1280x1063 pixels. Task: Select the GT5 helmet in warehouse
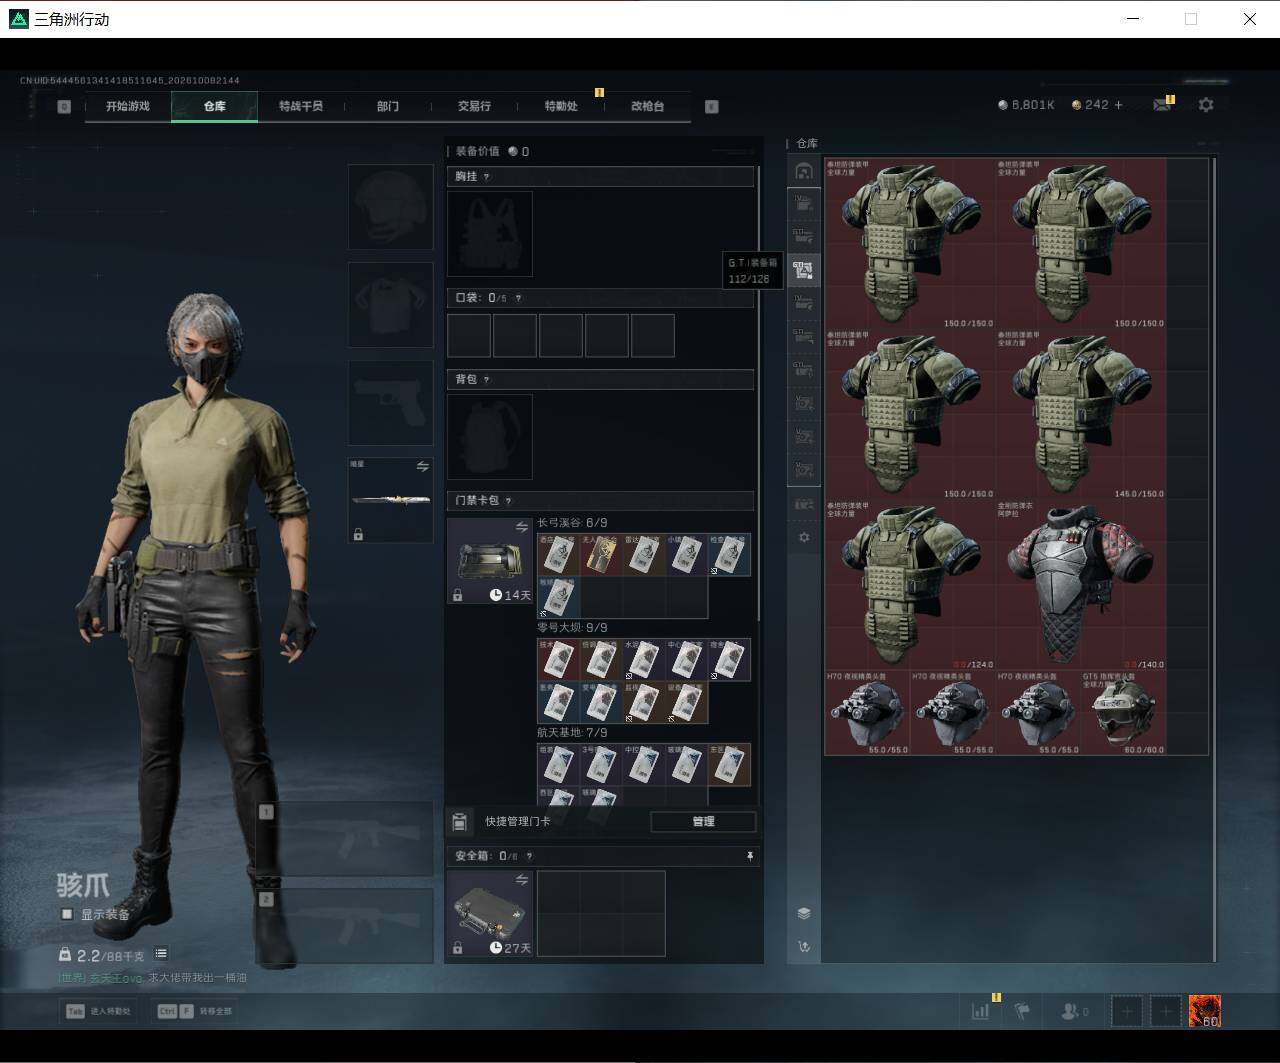tap(1123, 712)
